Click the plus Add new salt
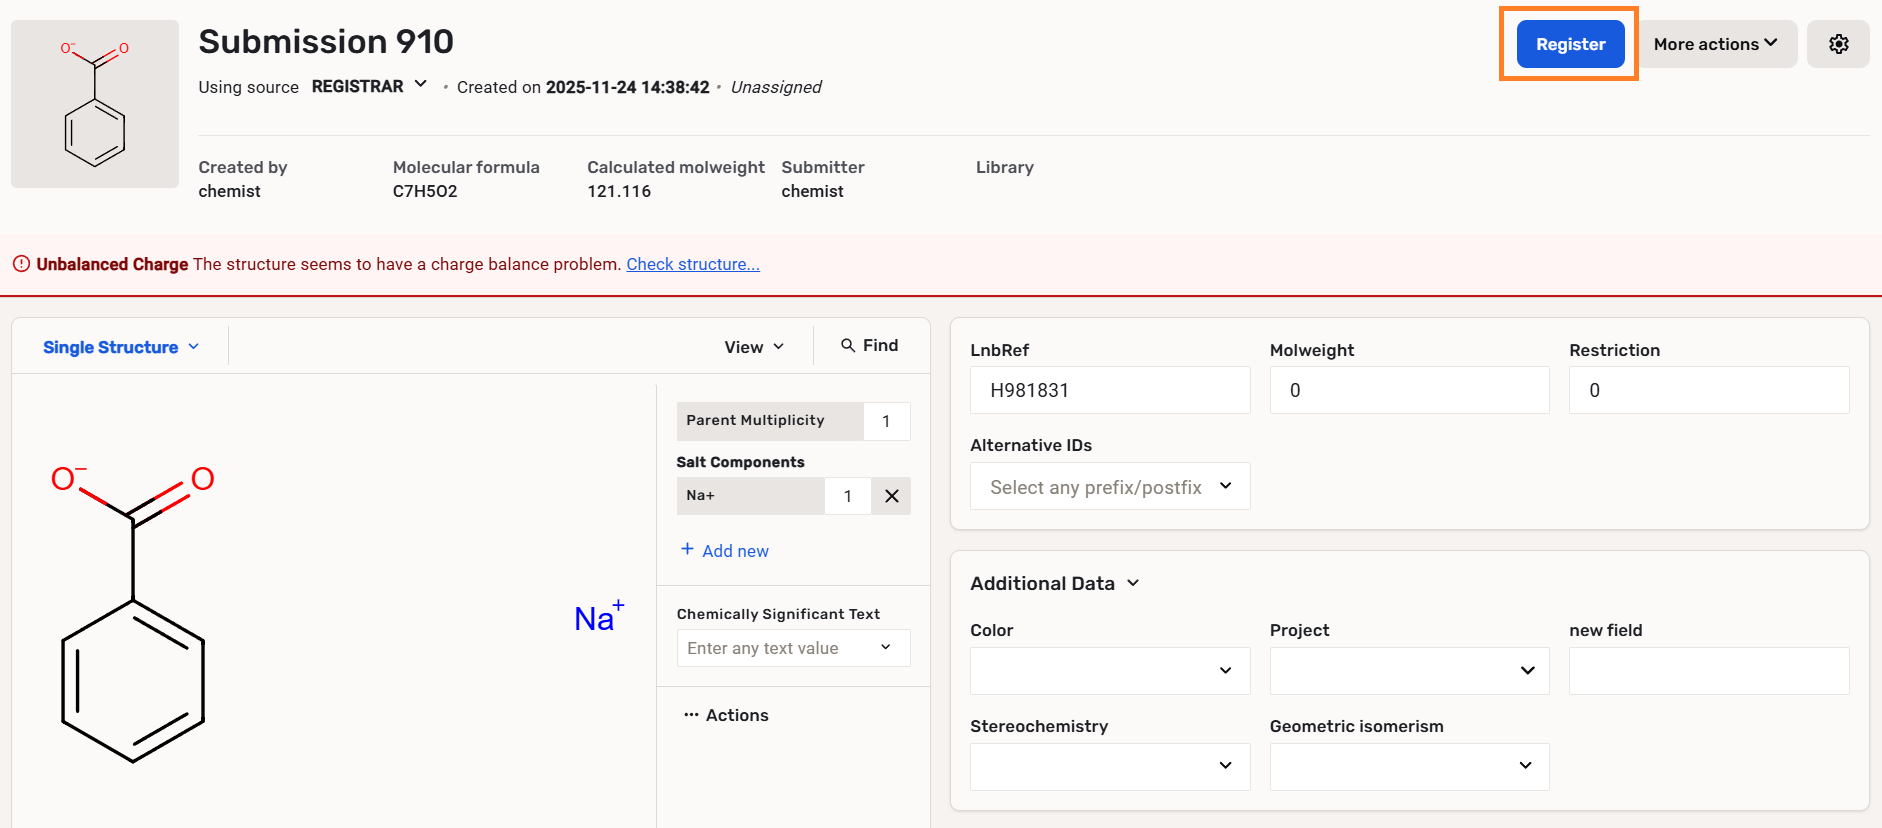This screenshot has height=828, width=1882. click(x=725, y=550)
